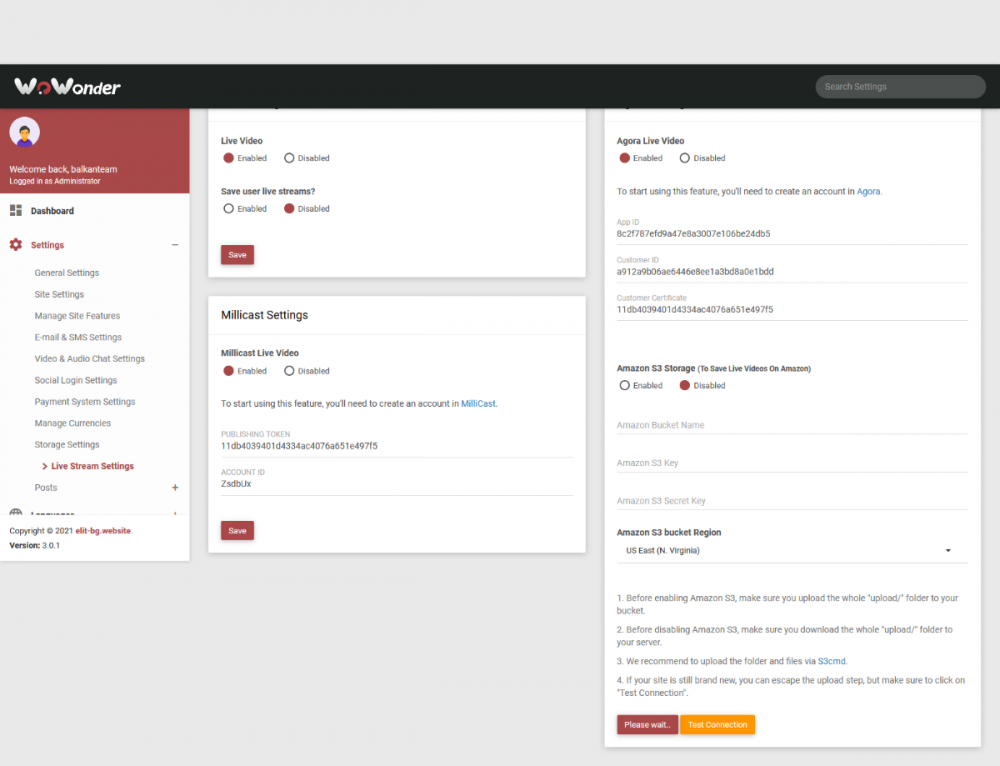Click the Version: 3.0.1 footer text
Viewport: 1000px width, 766px height.
click(34, 545)
